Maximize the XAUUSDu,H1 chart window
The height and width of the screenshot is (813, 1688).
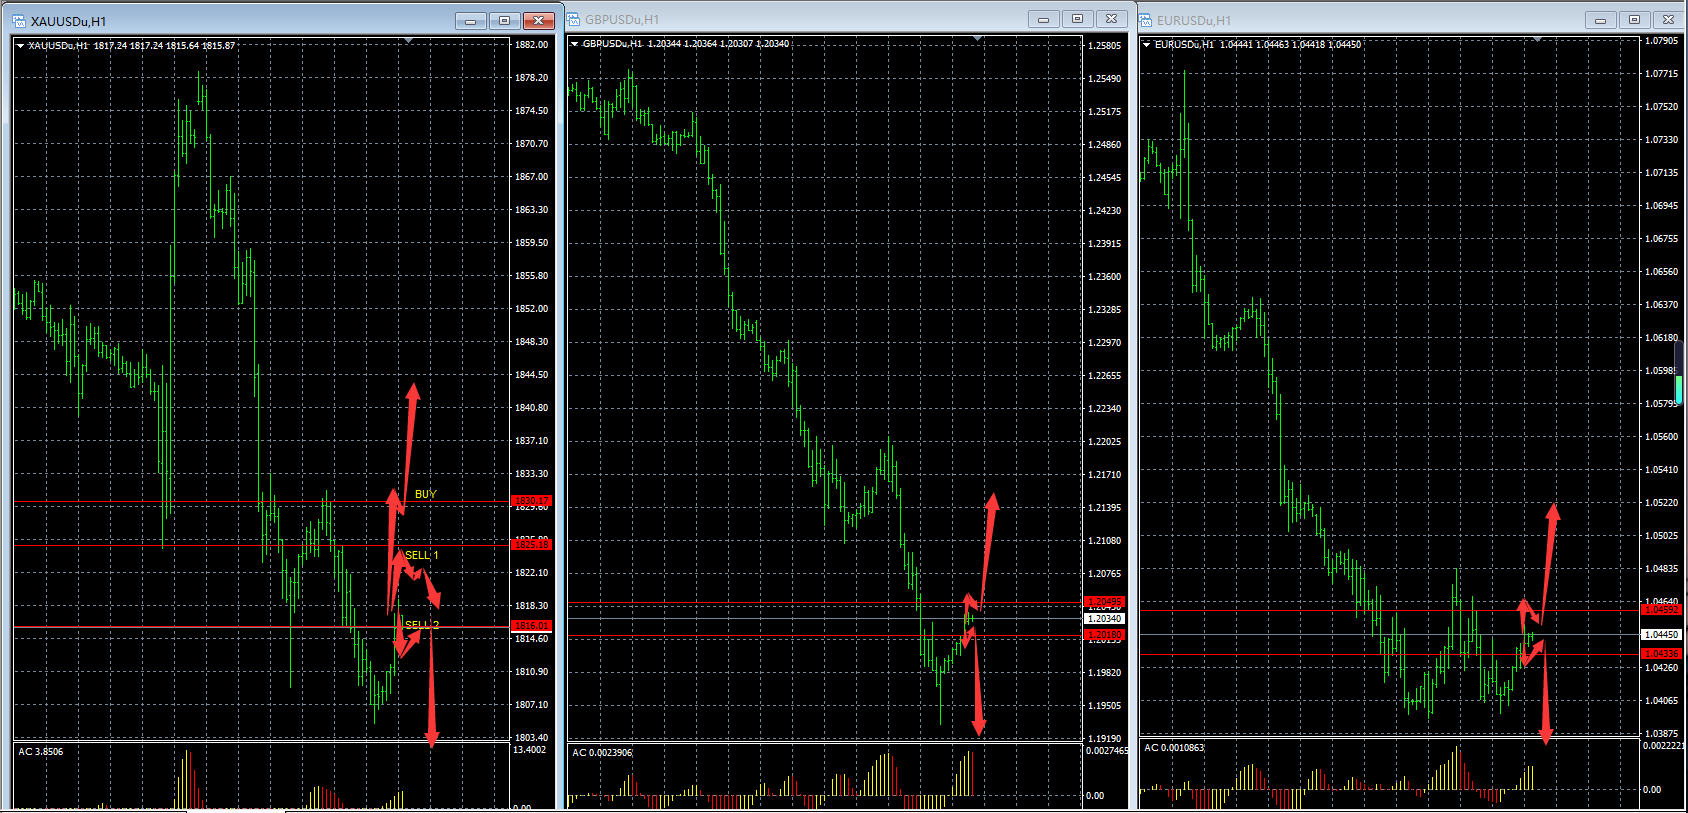[x=504, y=21]
